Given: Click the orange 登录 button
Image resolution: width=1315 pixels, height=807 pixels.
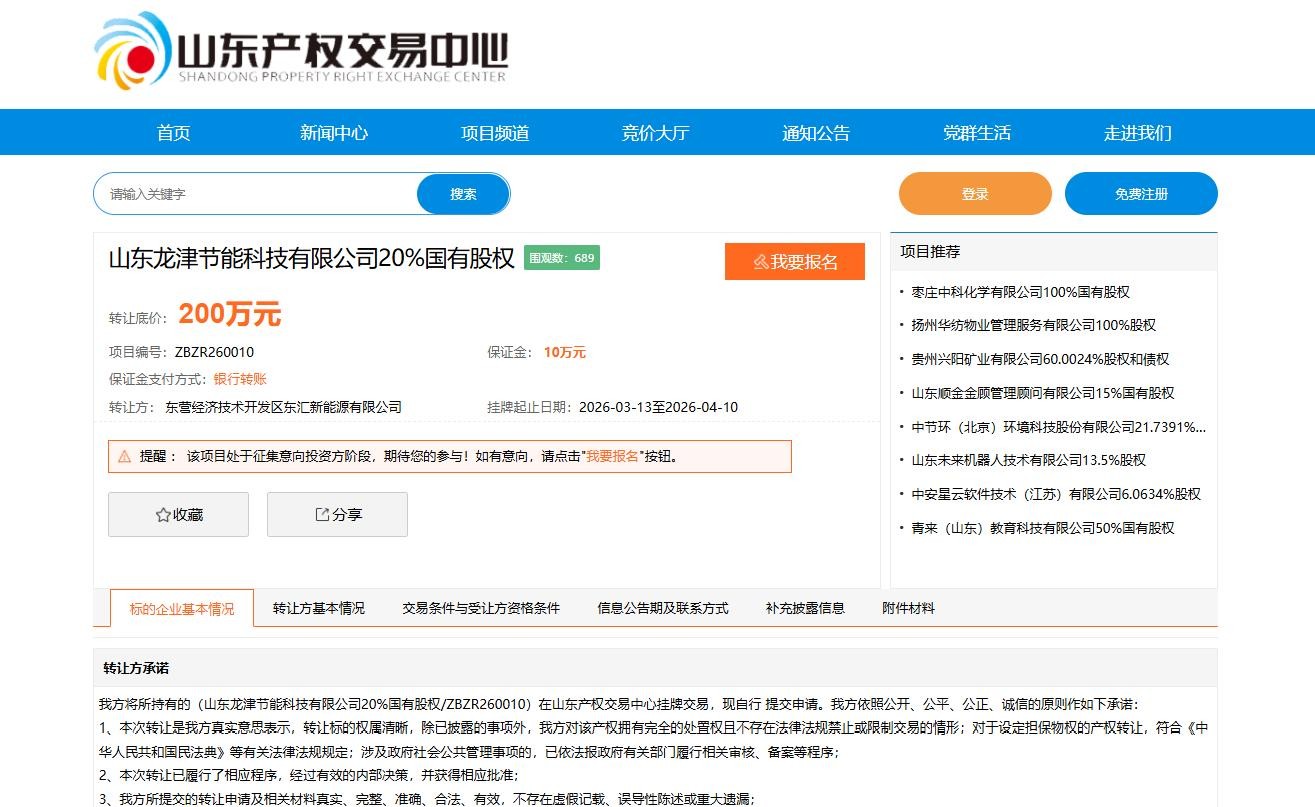Looking at the screenshot, I should point(975,194).
